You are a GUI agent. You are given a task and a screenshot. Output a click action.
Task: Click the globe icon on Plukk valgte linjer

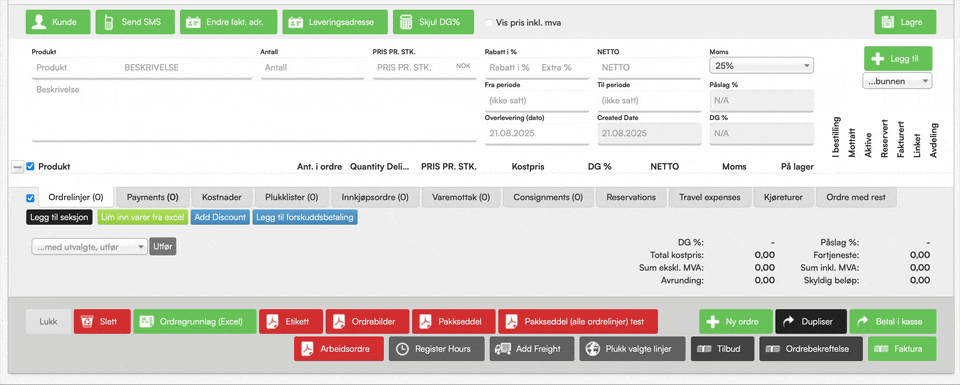point(592,349)
